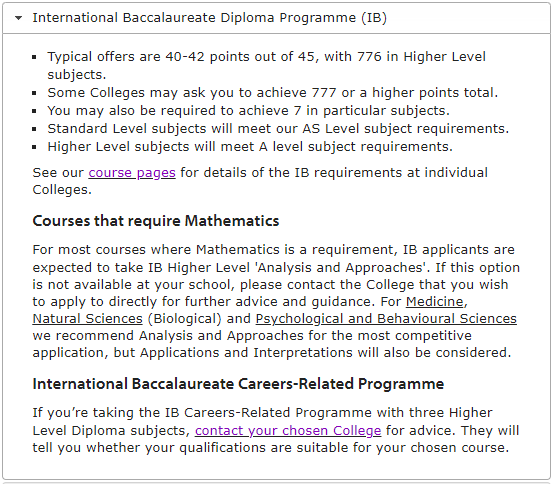Visit Psychological and Behavioural Sciences link
Image resolution: width=554 pixels, height=484 pixels.
(x=386, y=319)
